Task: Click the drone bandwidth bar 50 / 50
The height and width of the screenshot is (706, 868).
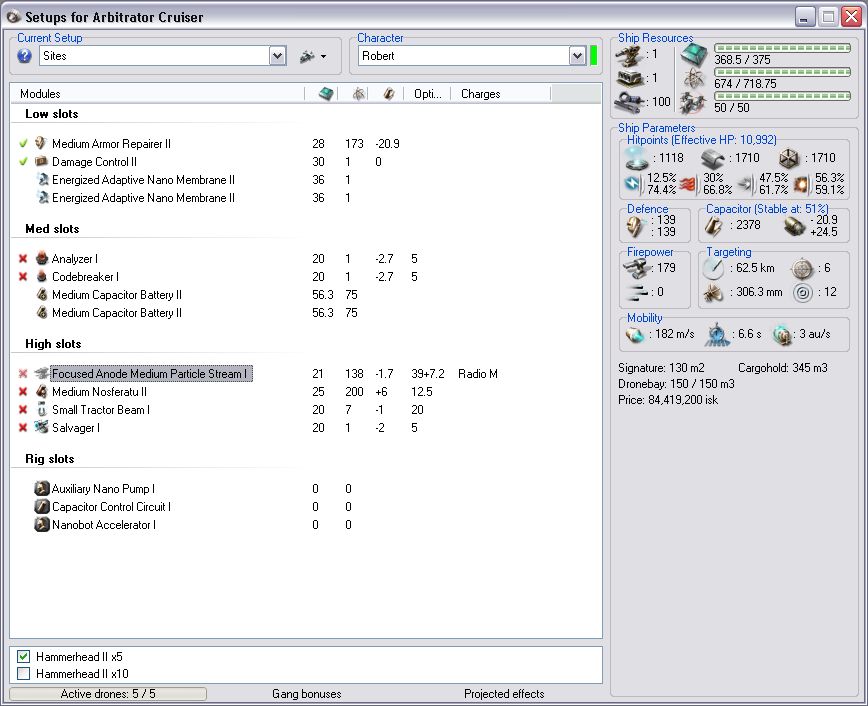Action: (x=782, y=96)
